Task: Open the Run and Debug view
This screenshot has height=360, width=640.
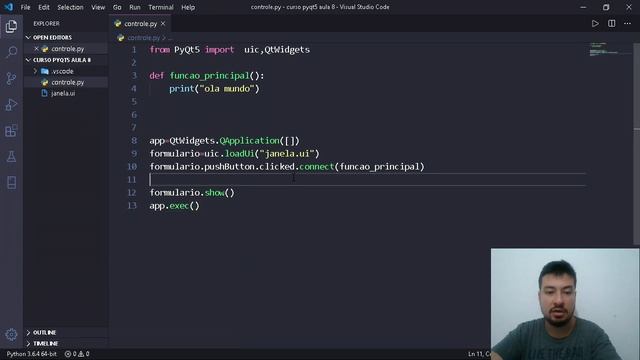Action: click(x=11, y=104)
